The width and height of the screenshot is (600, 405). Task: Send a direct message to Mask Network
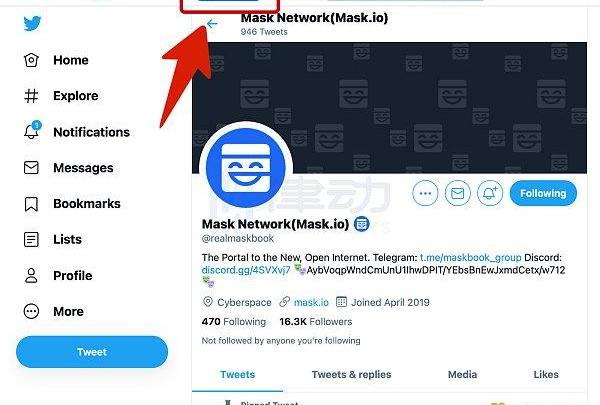458,193
